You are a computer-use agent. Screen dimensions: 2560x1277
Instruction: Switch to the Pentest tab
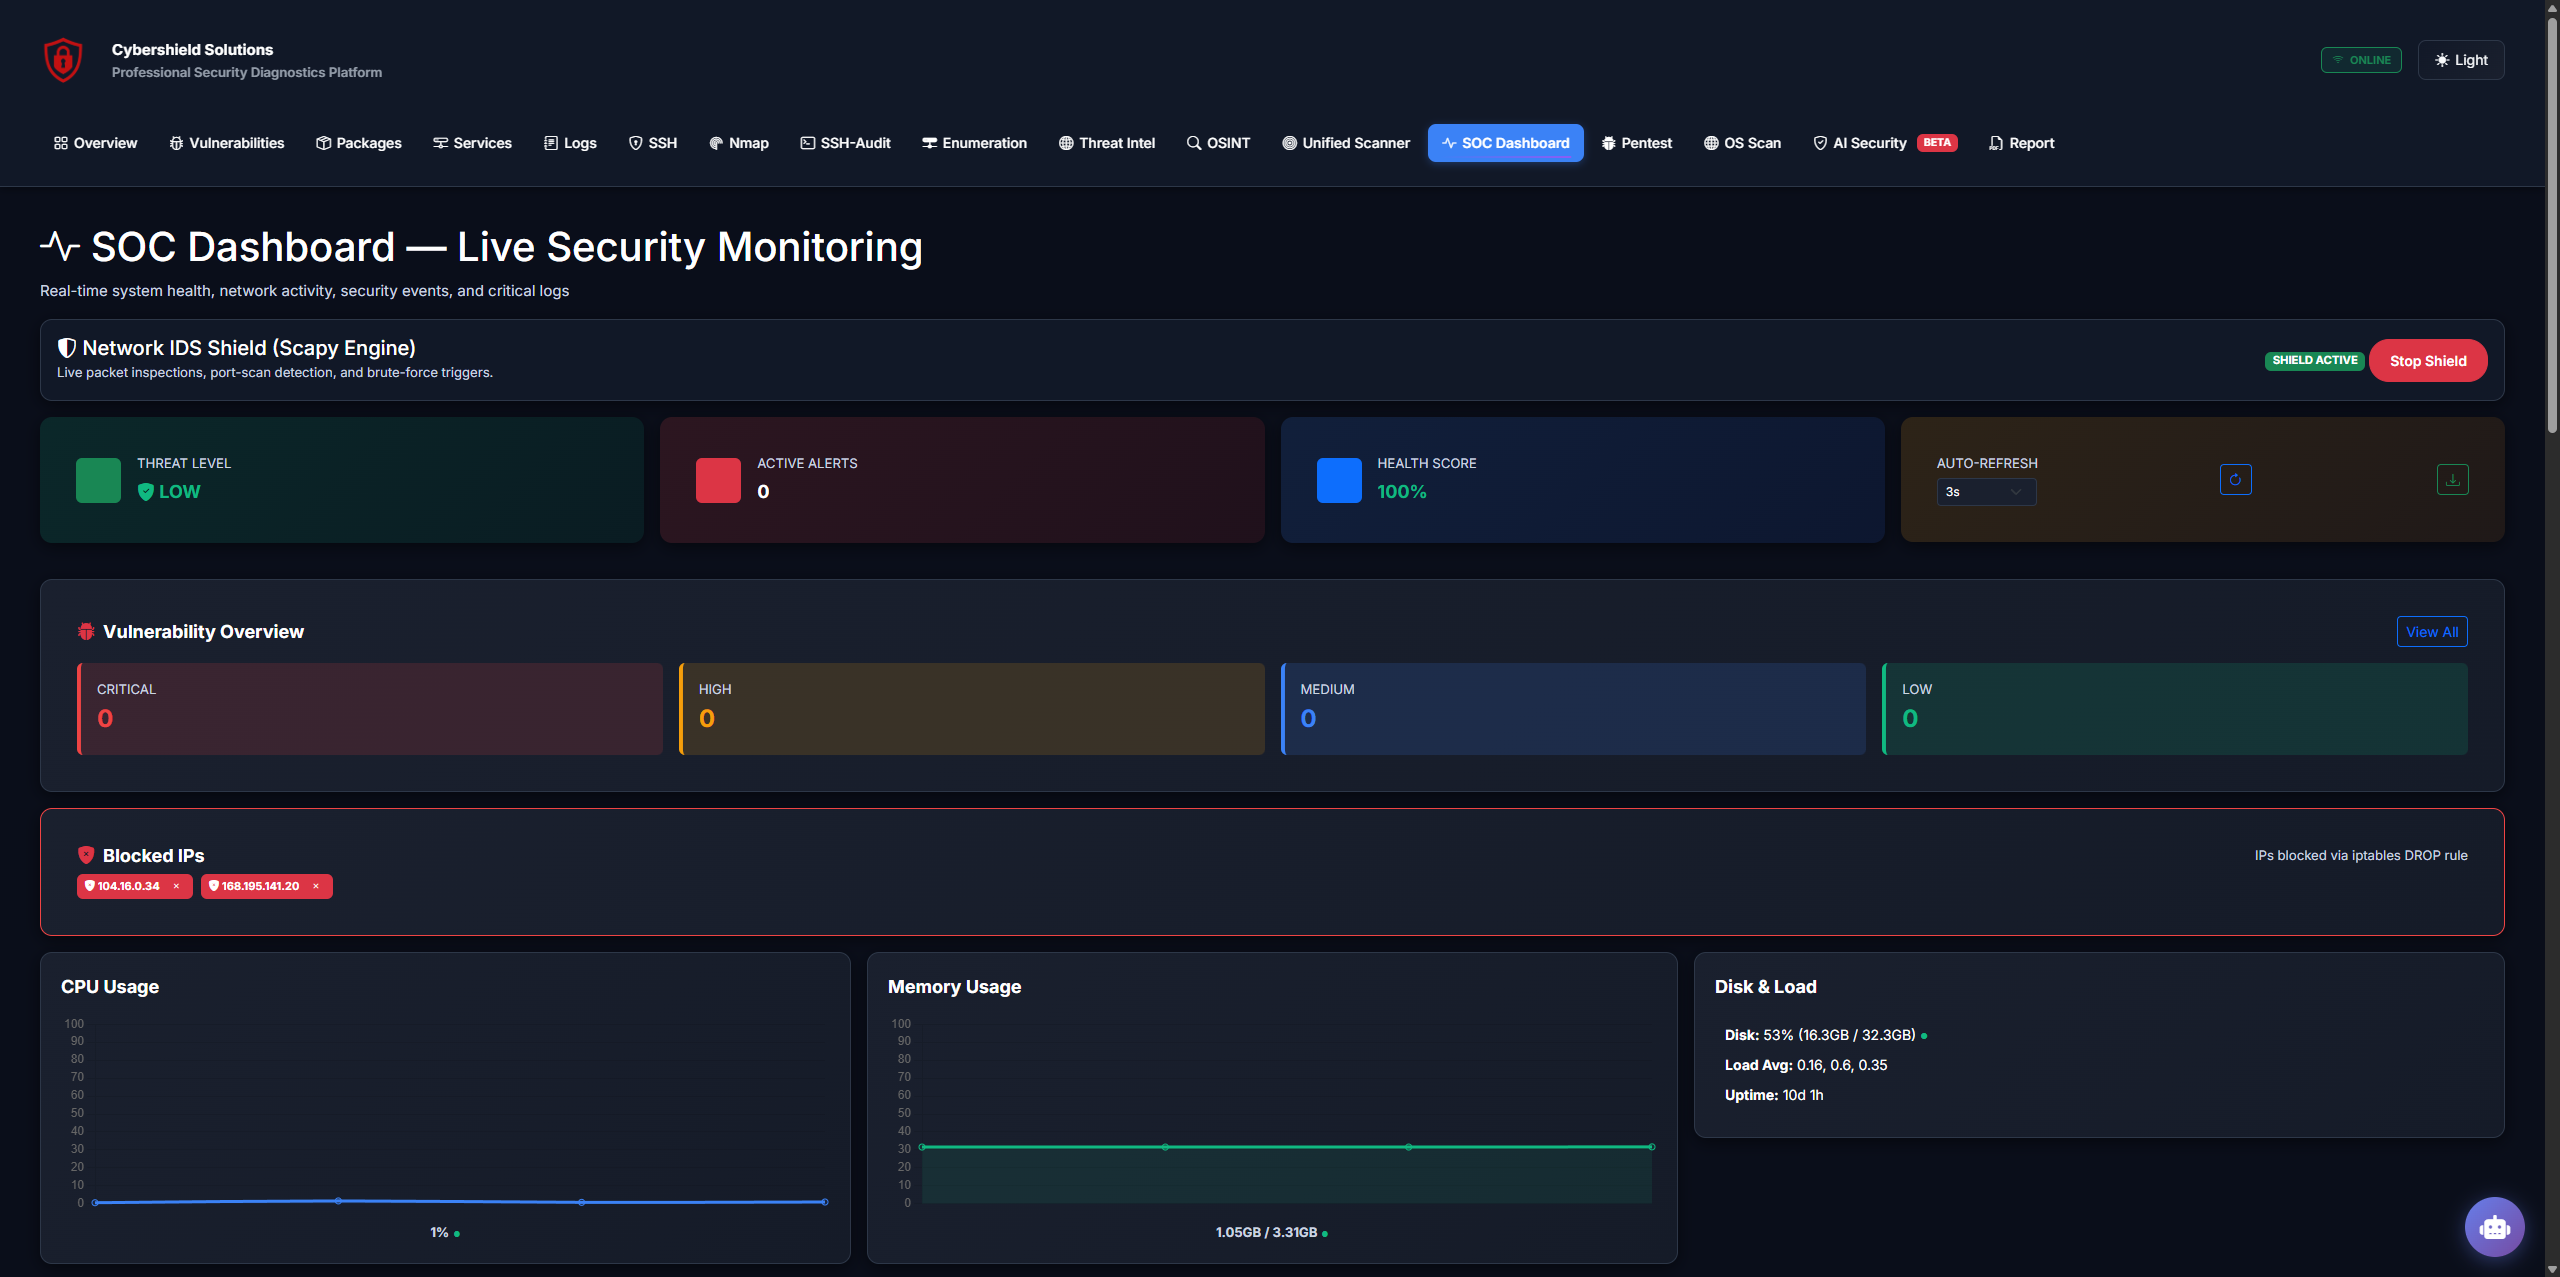[1637, 143]
